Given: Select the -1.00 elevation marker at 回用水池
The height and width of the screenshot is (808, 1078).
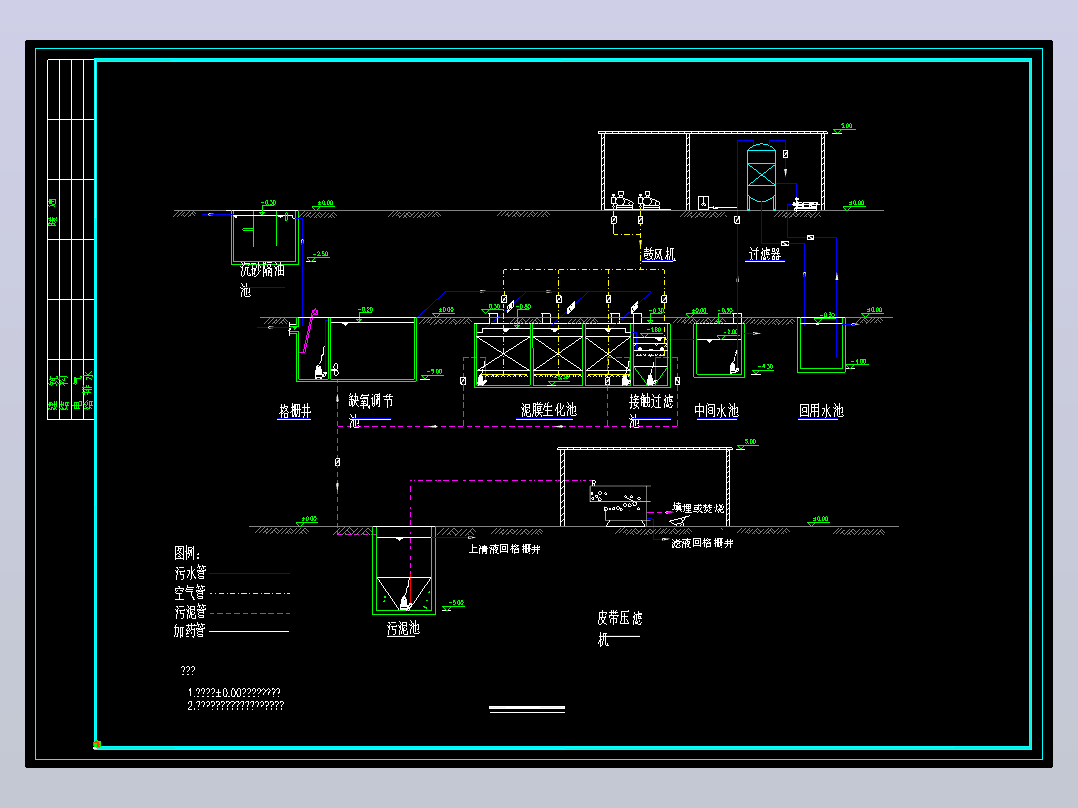Looking at the screenshot, I should (857, 363).
